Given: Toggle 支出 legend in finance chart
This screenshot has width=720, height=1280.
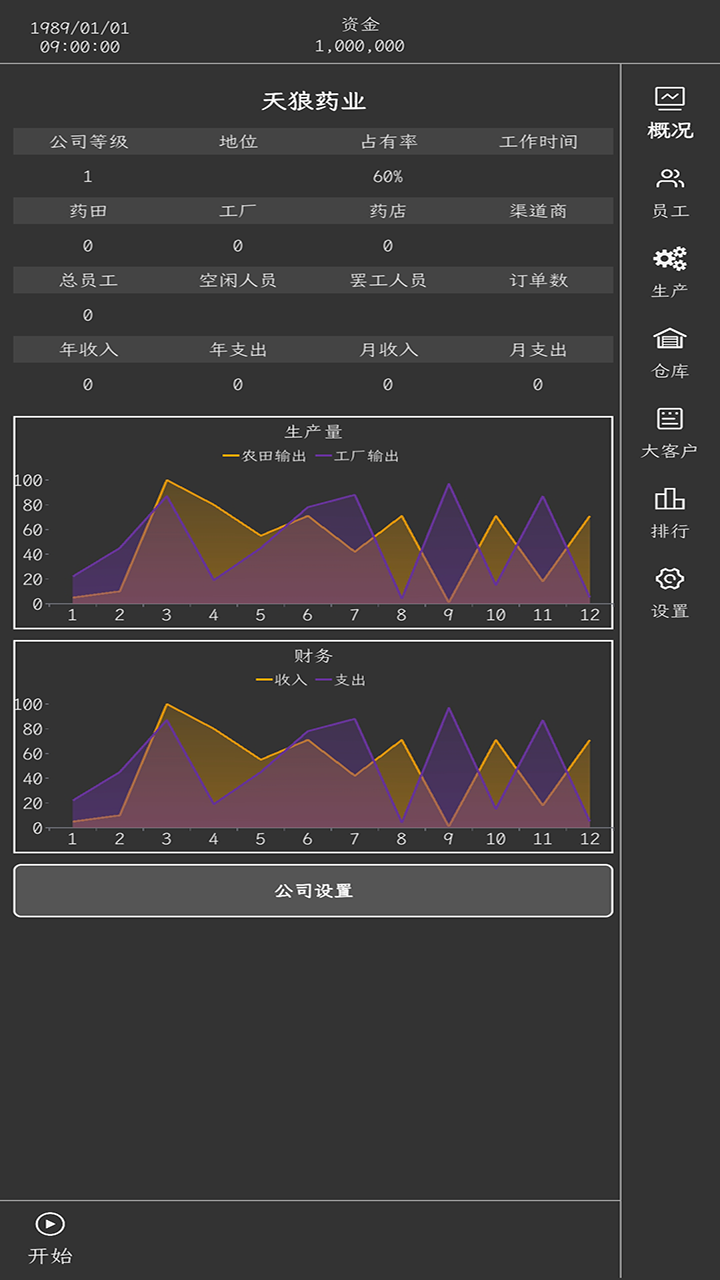Looking at the screenshot, I should pyautogui.click(x=341, y=680).
